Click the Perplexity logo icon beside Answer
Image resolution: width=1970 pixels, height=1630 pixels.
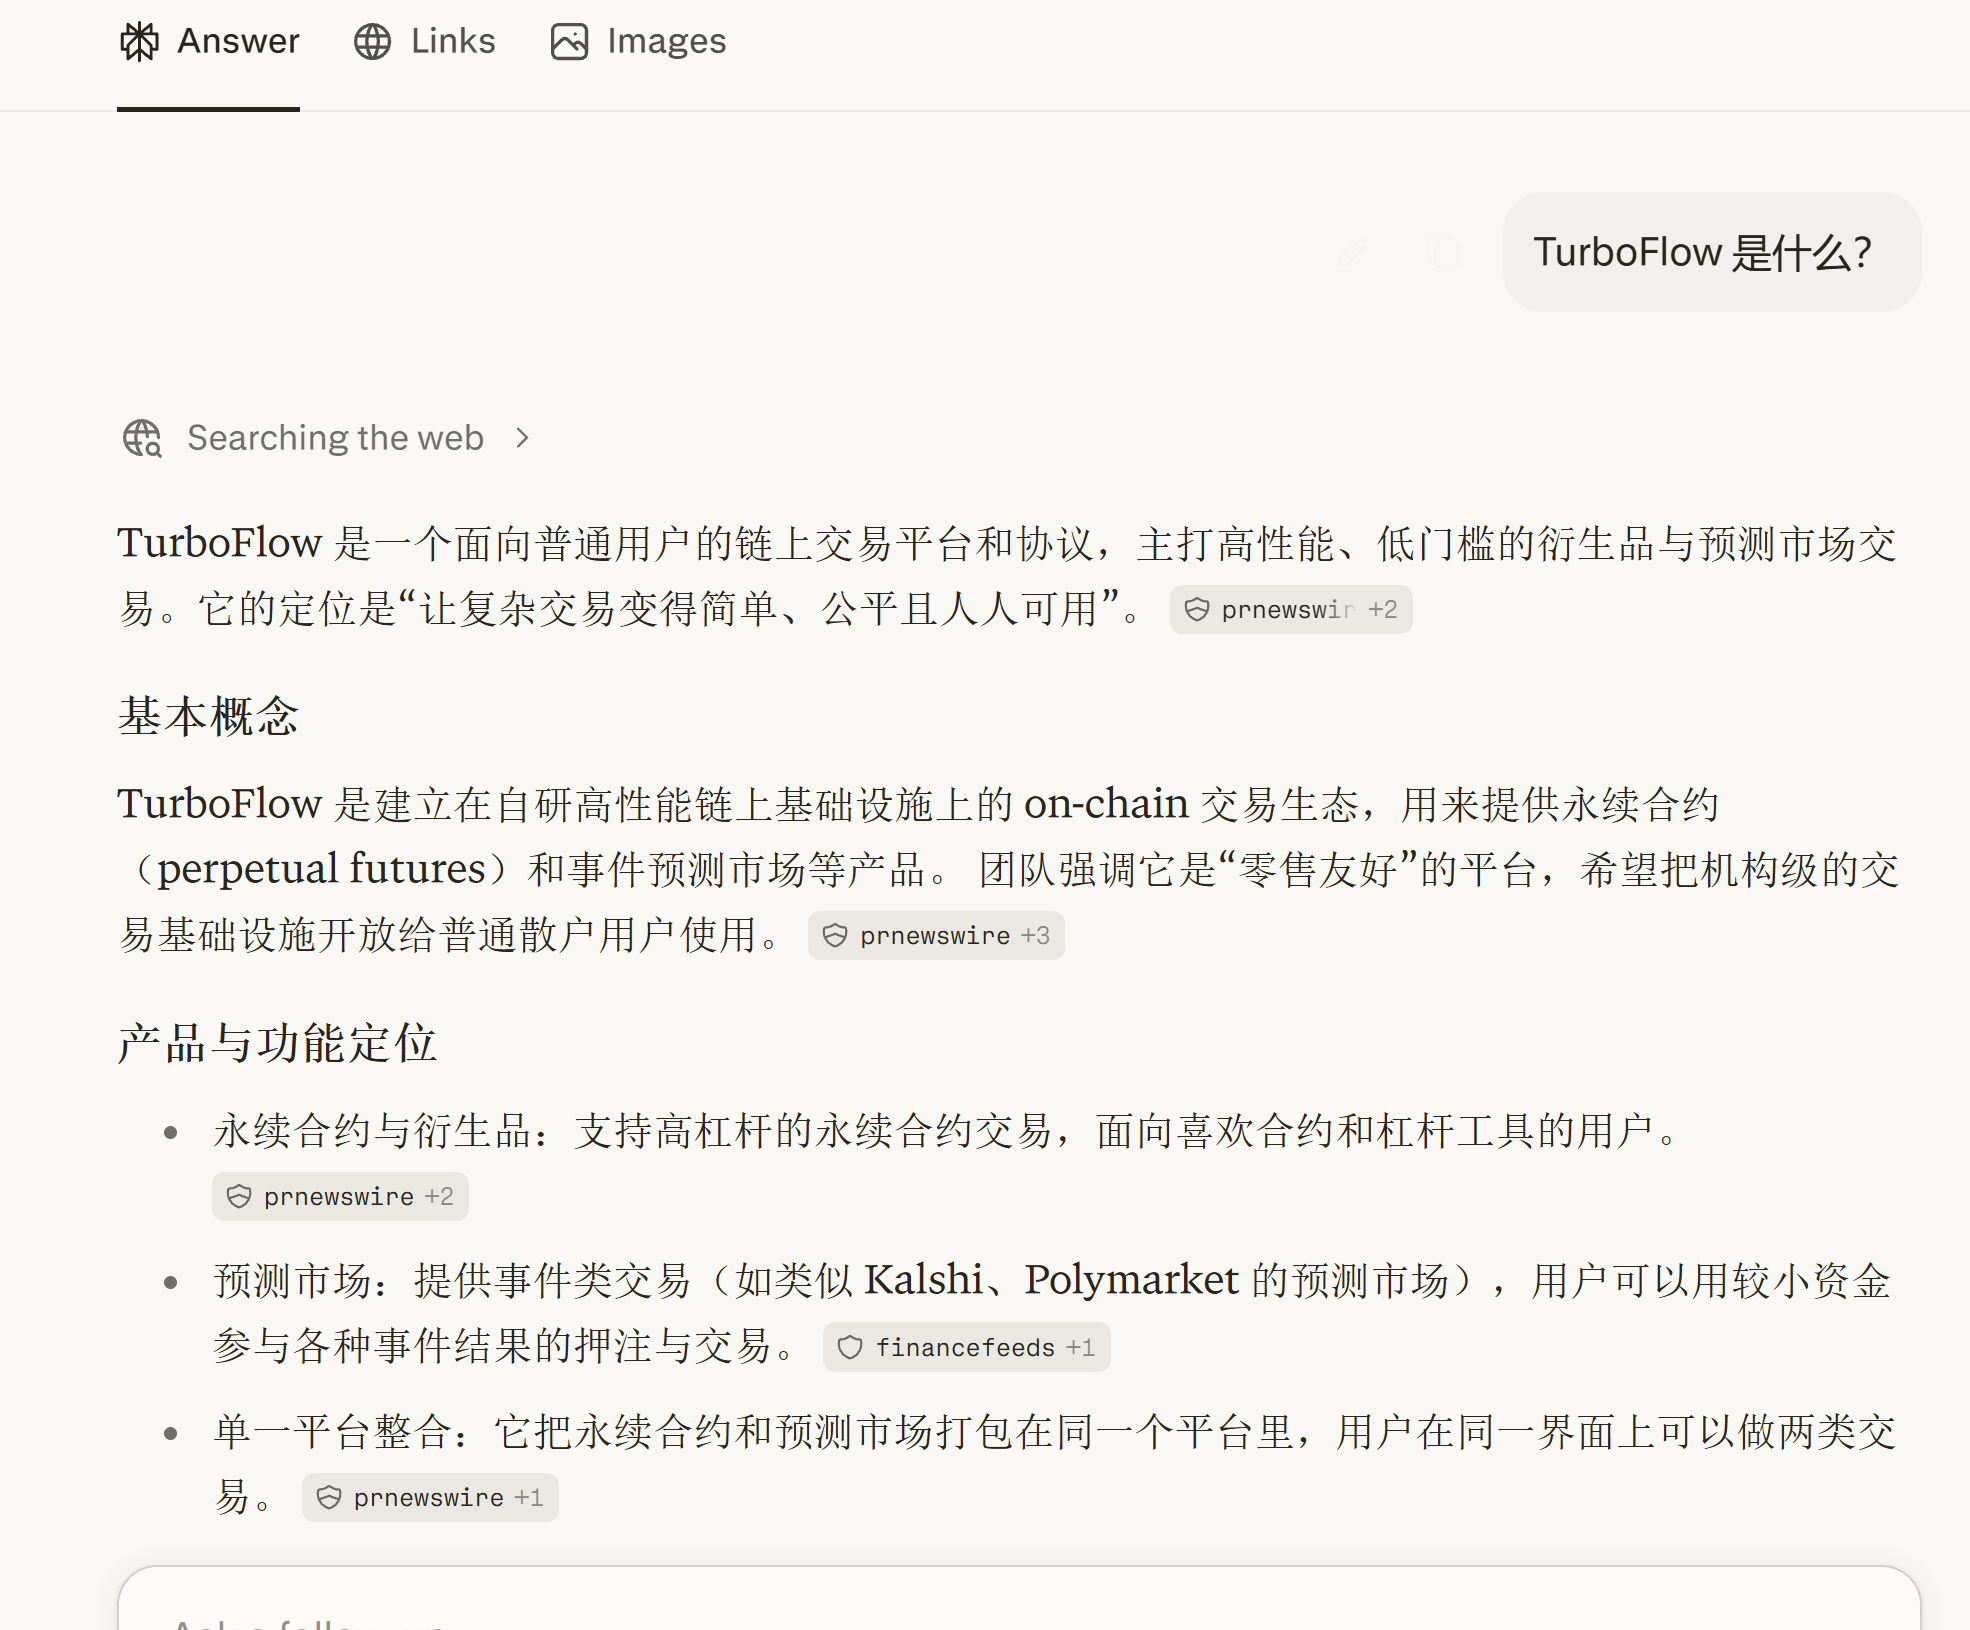pos(140,42)
